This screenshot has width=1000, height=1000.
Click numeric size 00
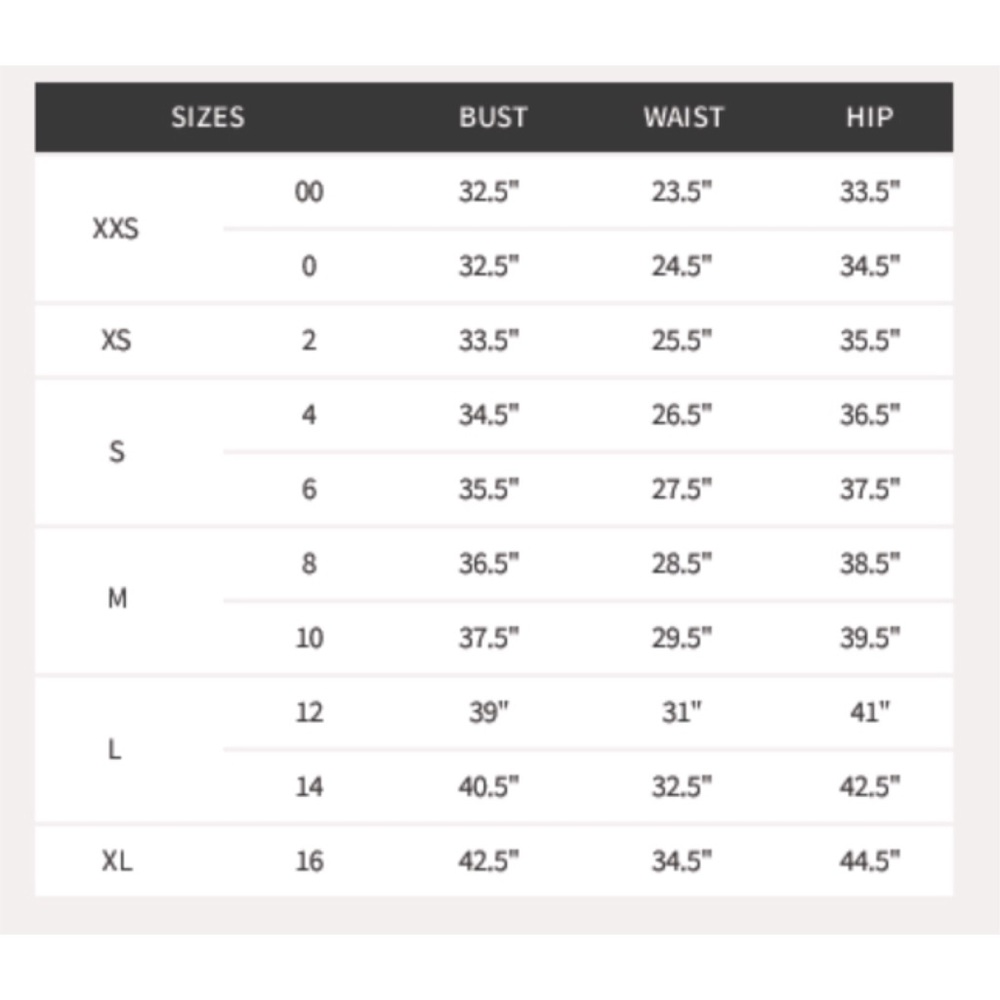pos(309,192)
